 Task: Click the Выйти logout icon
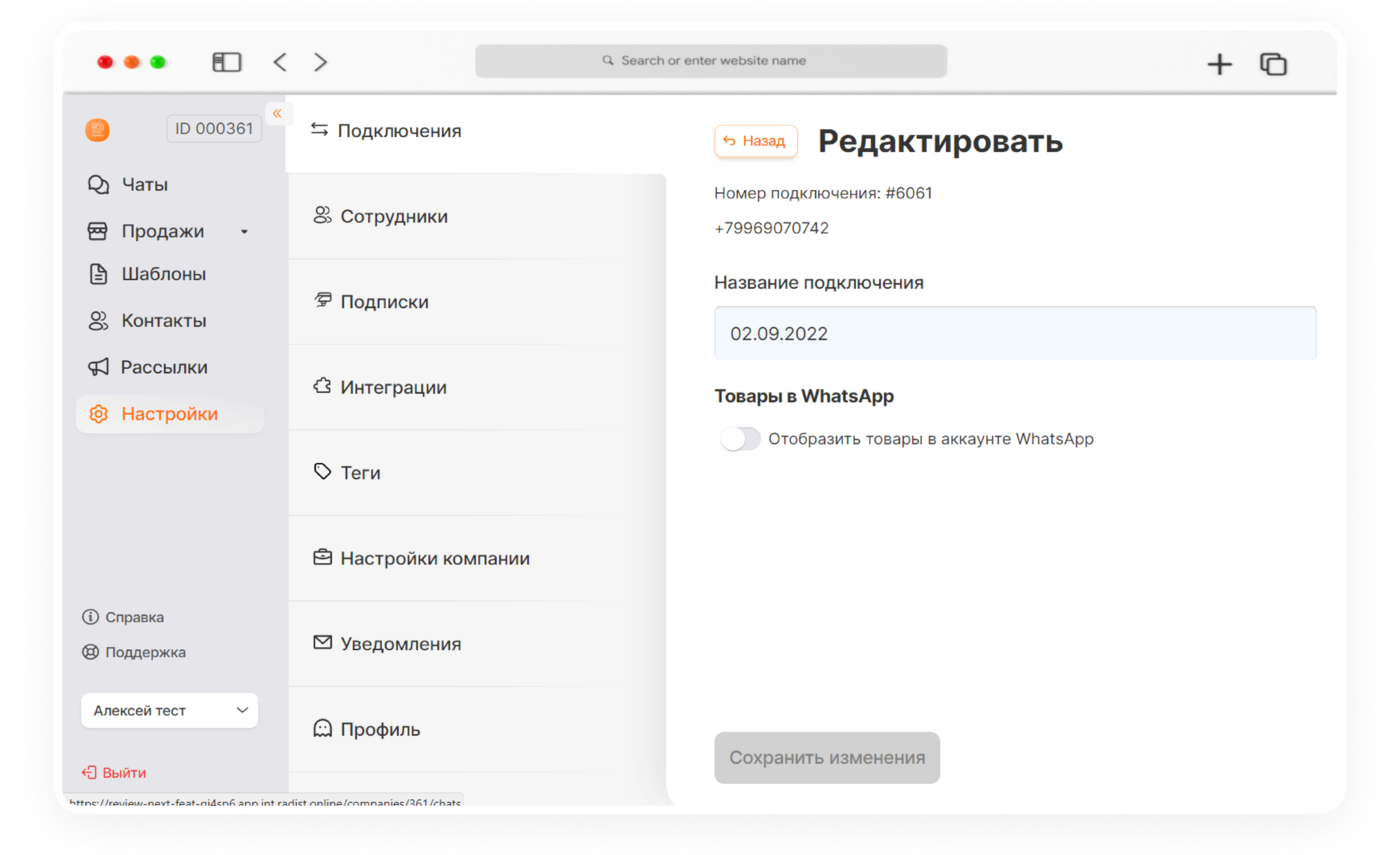click(x=89, y=773)
